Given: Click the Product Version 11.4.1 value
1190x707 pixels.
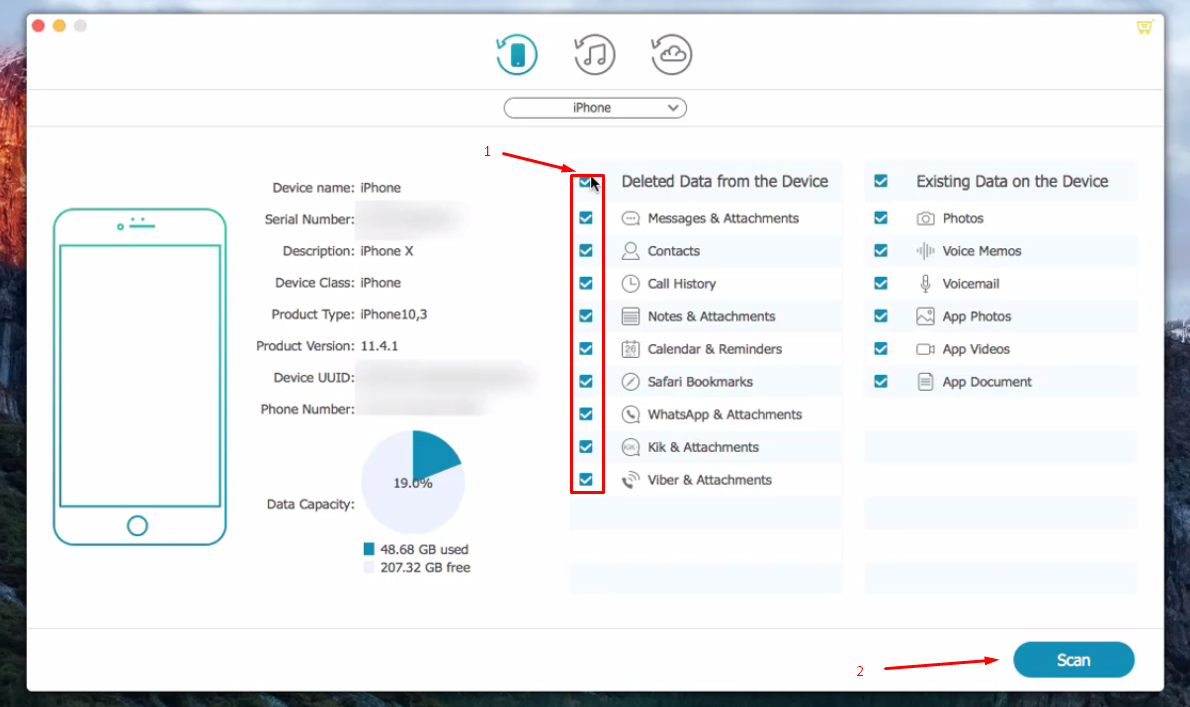Looking at the screenshot, I should 379,346.
